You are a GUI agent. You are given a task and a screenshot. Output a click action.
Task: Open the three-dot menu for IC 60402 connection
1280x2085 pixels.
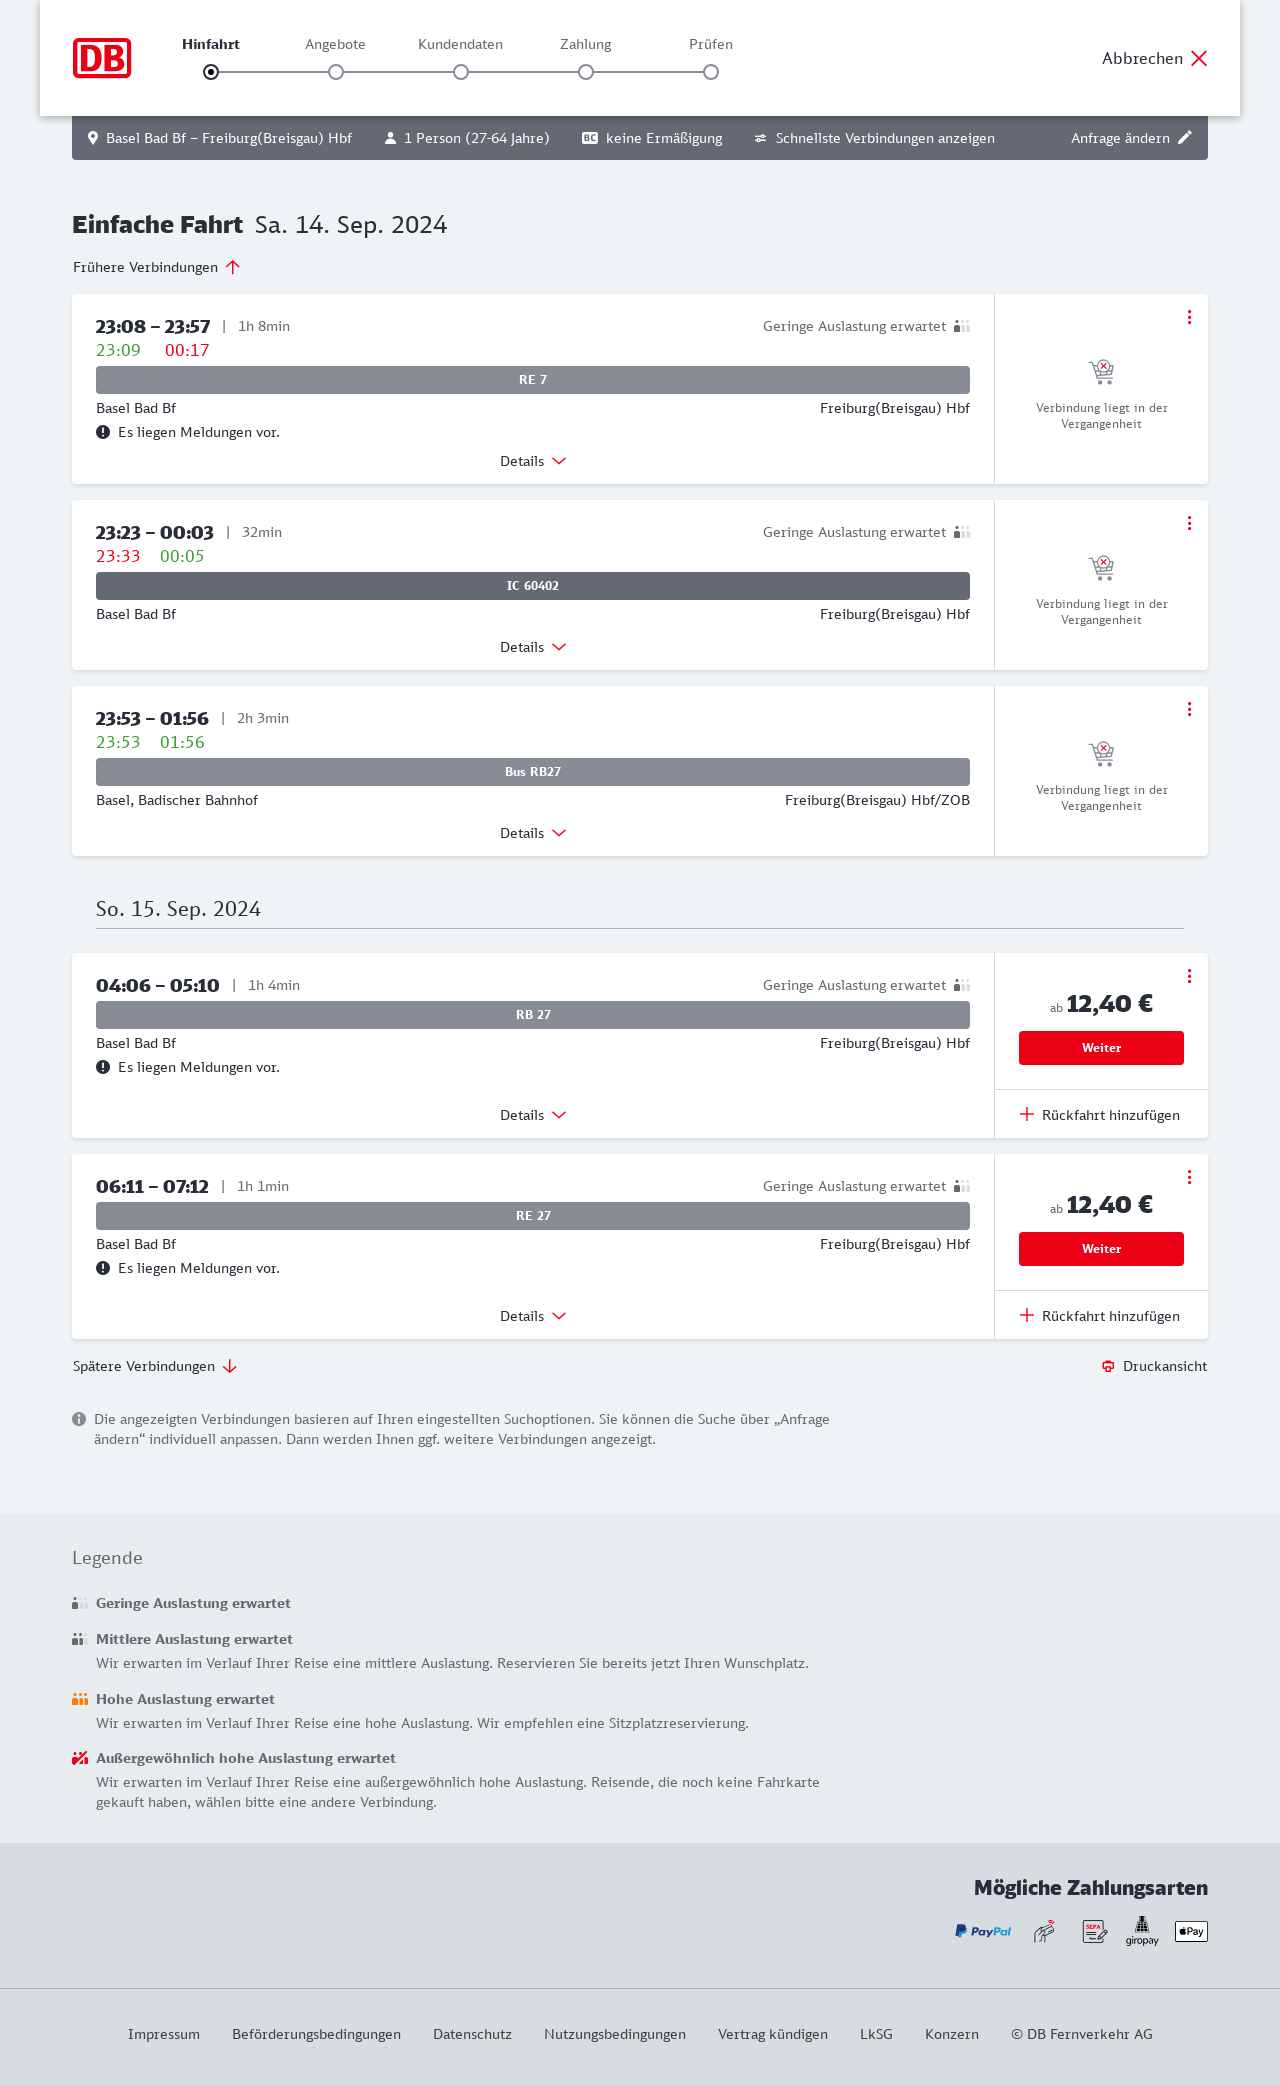(x=1189, y=523)
